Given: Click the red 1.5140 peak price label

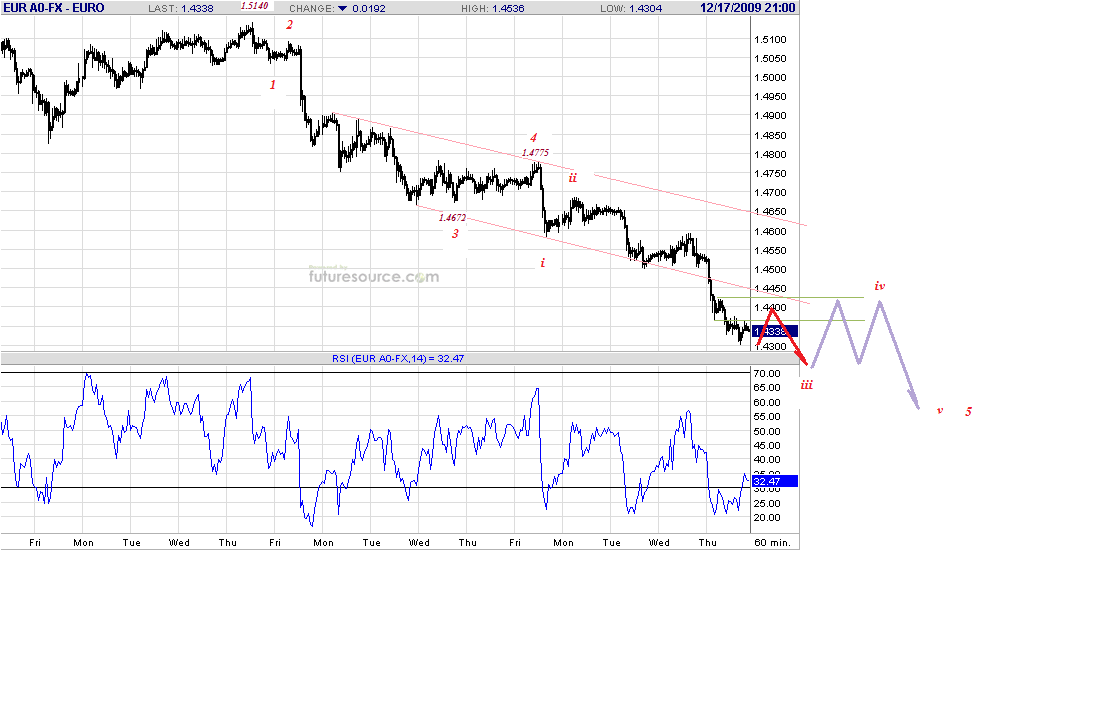Looking at the screenshot, I should [255, 6].
